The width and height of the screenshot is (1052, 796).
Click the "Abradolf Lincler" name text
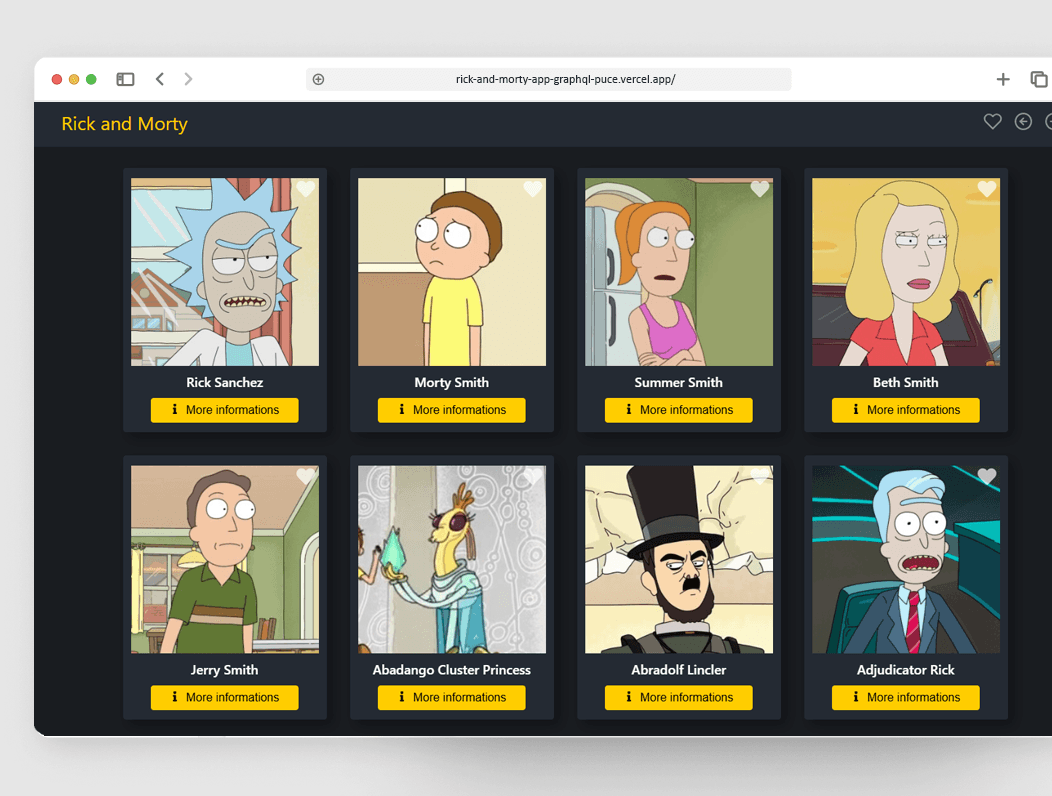click(x=679, y=670)
